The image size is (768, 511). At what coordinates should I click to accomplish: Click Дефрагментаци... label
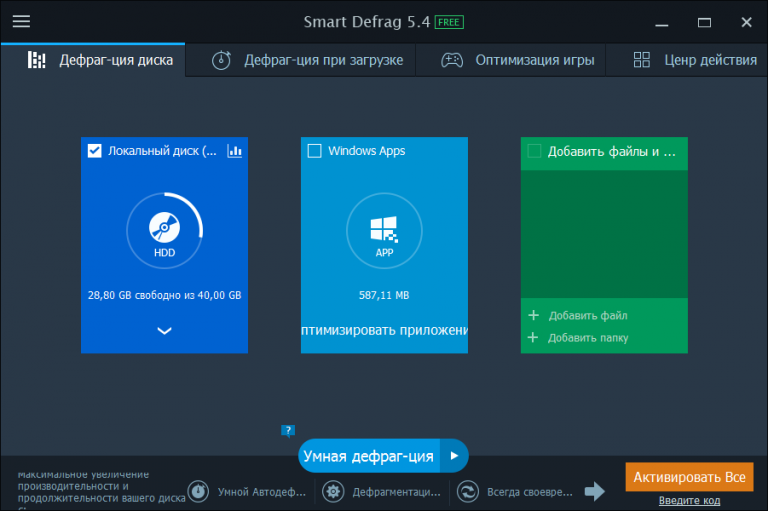point(397,492)
